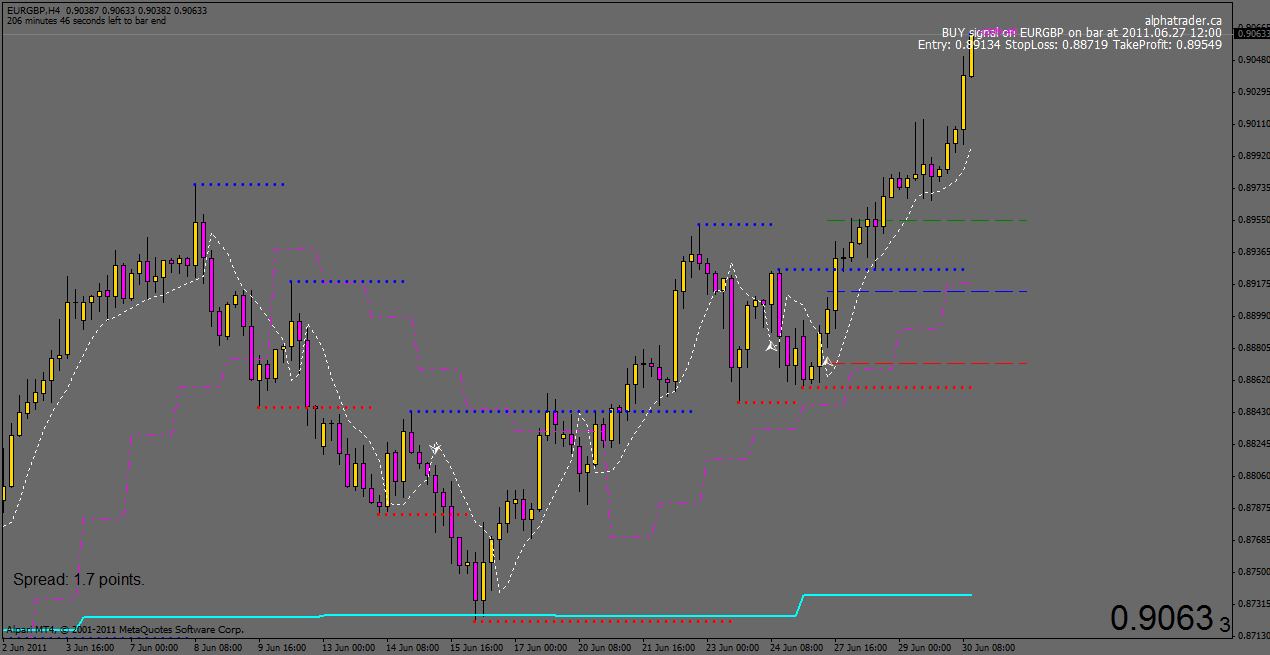This screenshot has height=655, width=1270.
Task: Click the '13 Jun 00:00' time axis label
Action: click(x=349, y=647)
